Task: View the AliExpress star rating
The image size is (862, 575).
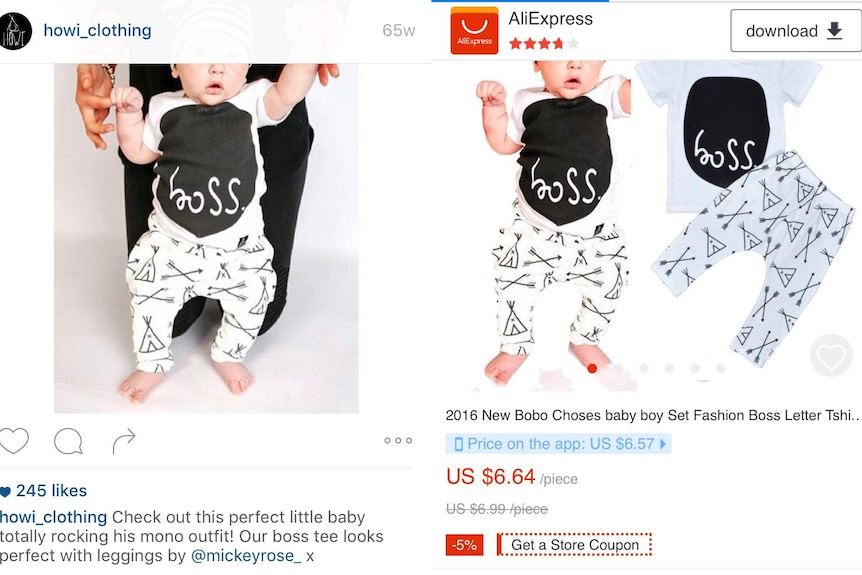Action: [544, 43]
